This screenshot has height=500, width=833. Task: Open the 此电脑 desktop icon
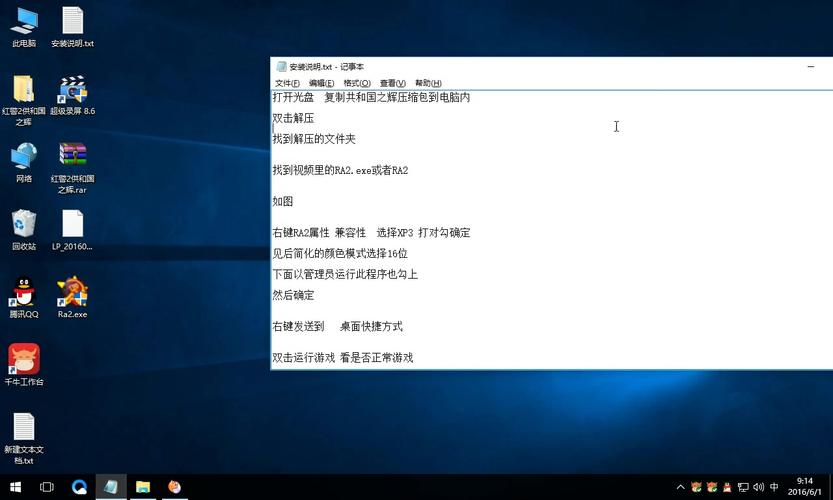coord(24,27)
